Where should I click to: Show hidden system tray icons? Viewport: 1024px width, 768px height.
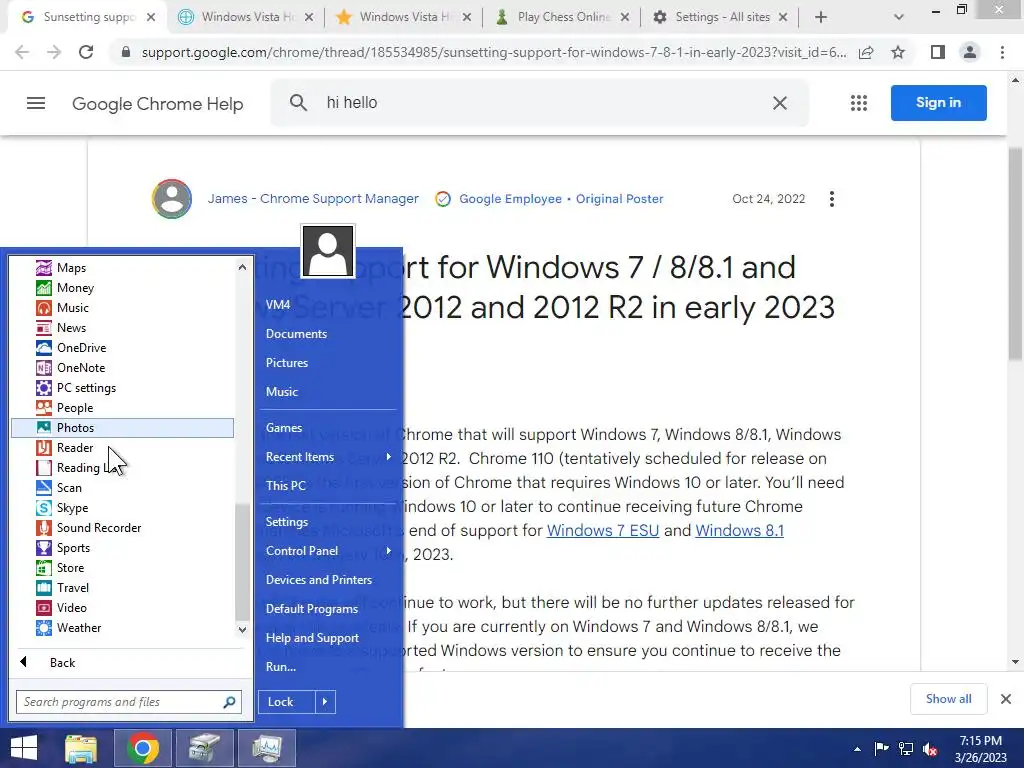[x=857, y=749]
